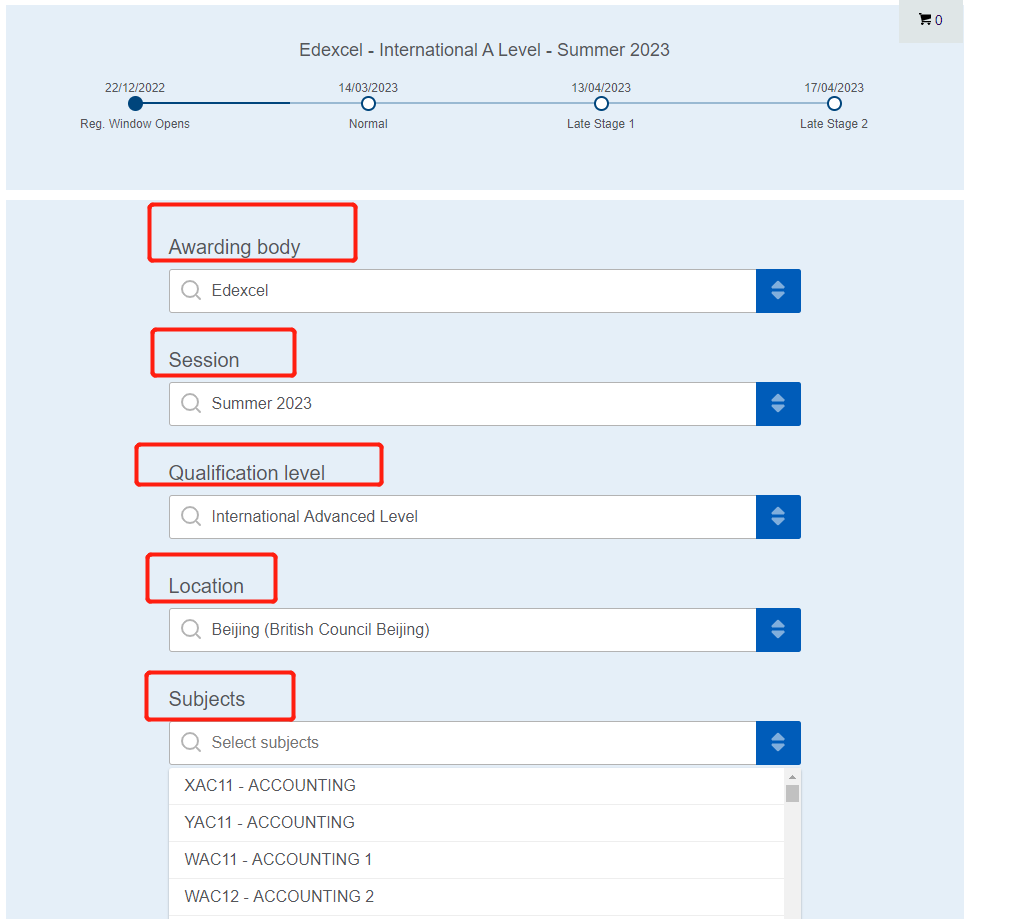Expand the Awarding body dropdown arrows
The height and width of the screenshot is (919, 1031).
point(778,291)
